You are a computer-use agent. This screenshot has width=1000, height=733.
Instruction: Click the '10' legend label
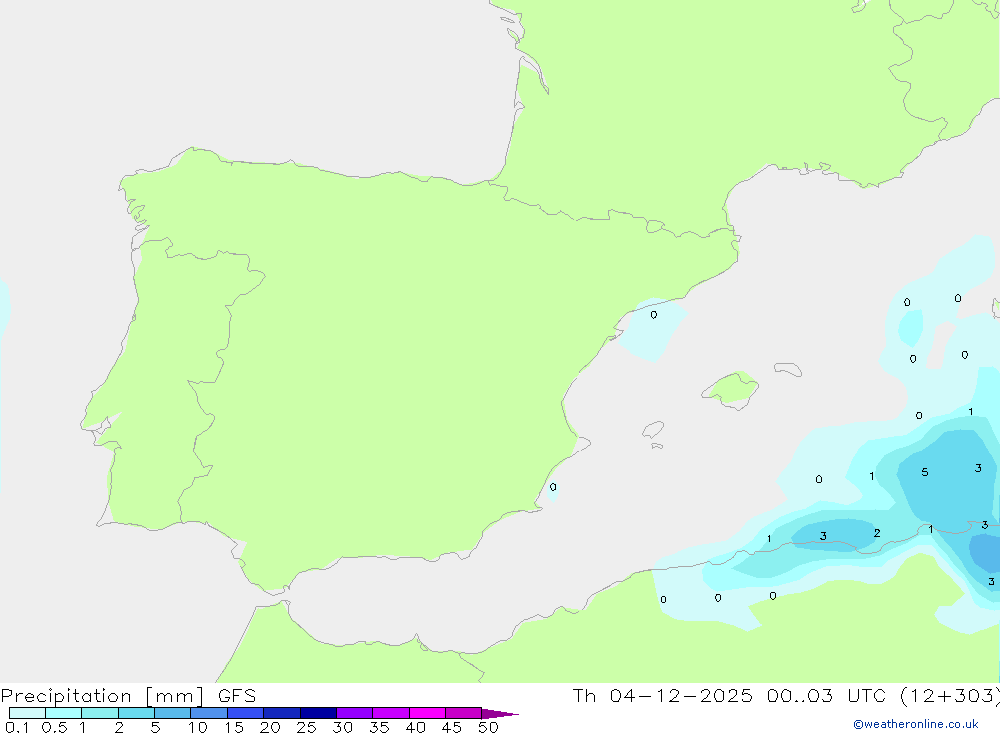pyautogui.click(x=197, y=727)
